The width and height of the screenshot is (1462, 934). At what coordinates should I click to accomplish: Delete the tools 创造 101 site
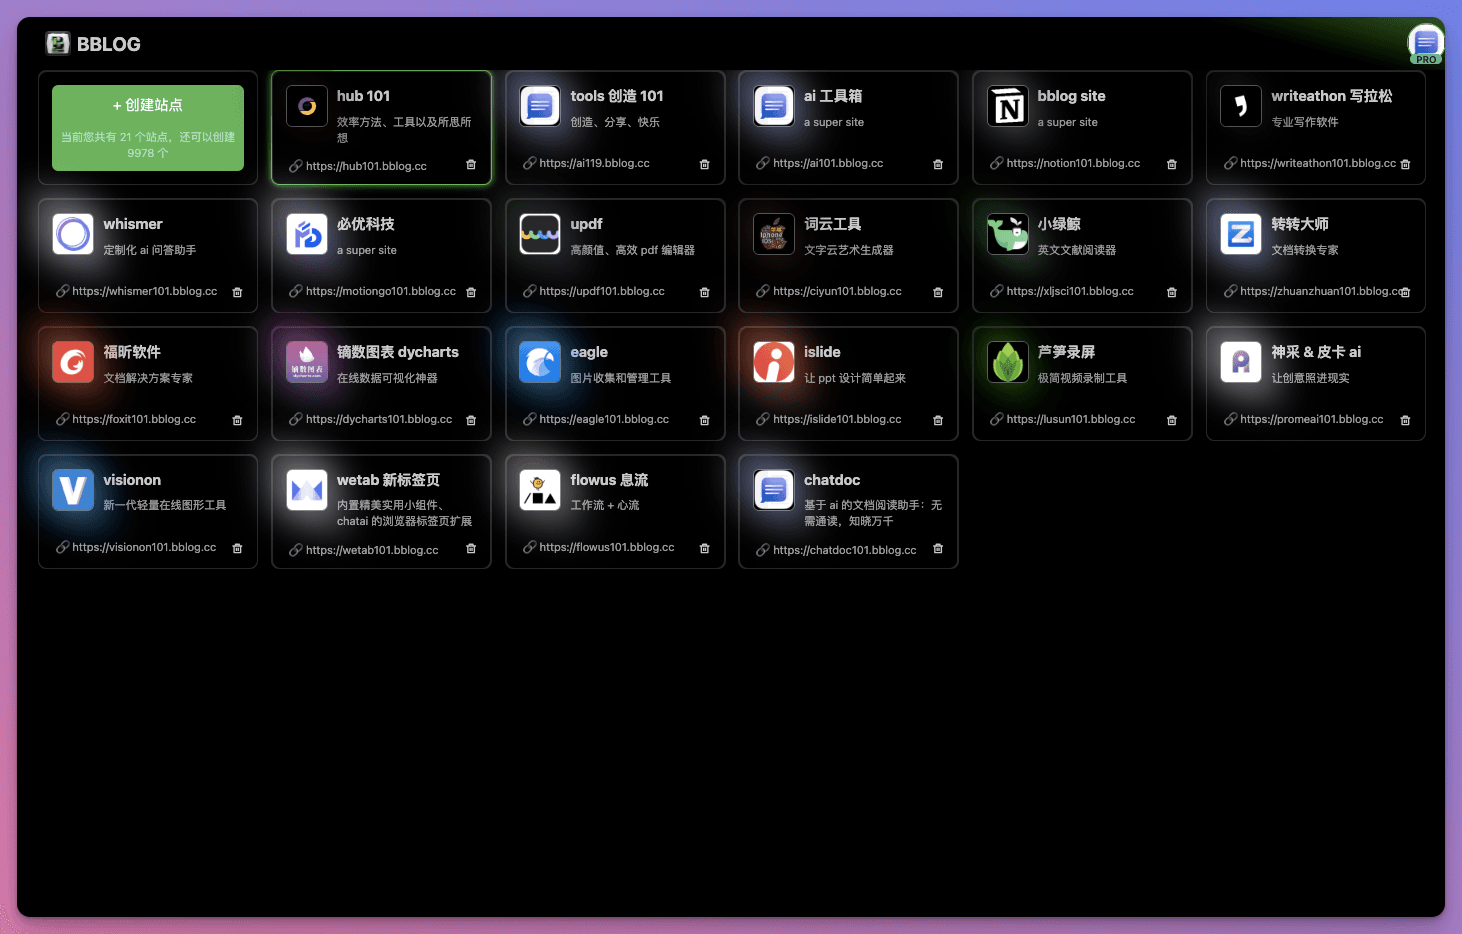tap(704, 164)
